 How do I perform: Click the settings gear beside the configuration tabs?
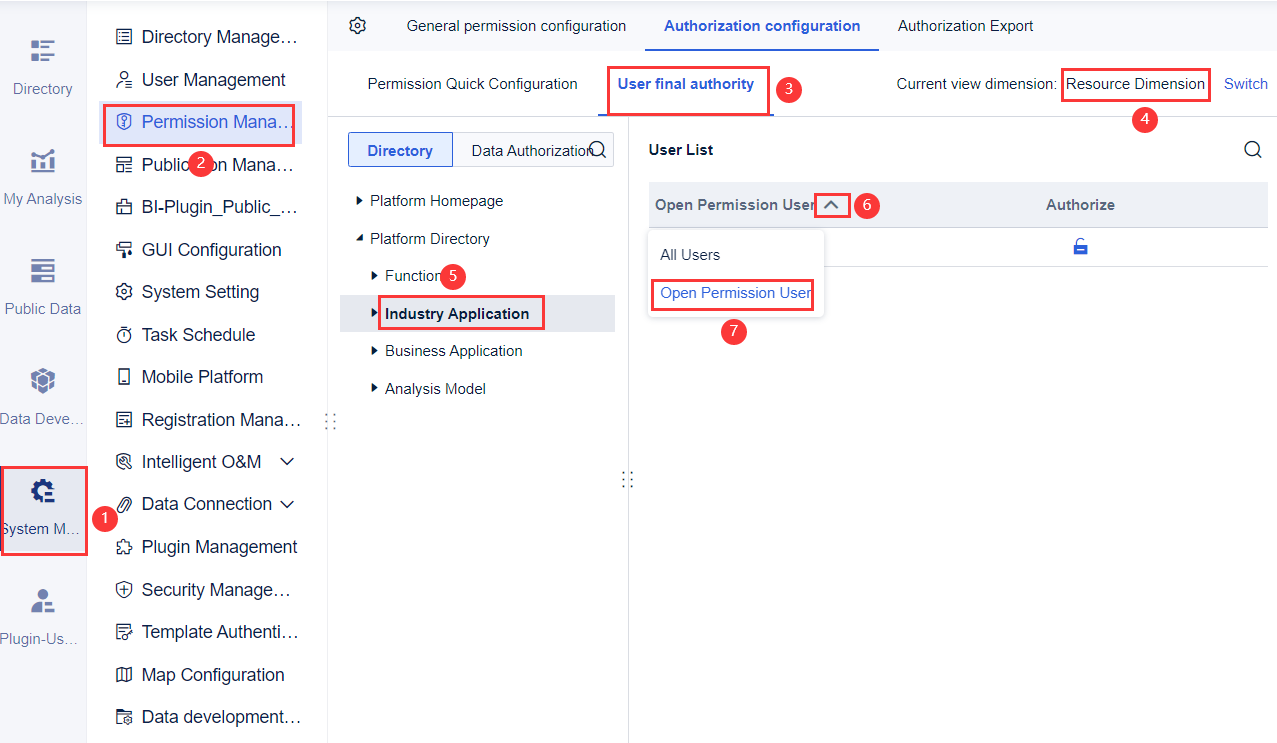[357, 26]
